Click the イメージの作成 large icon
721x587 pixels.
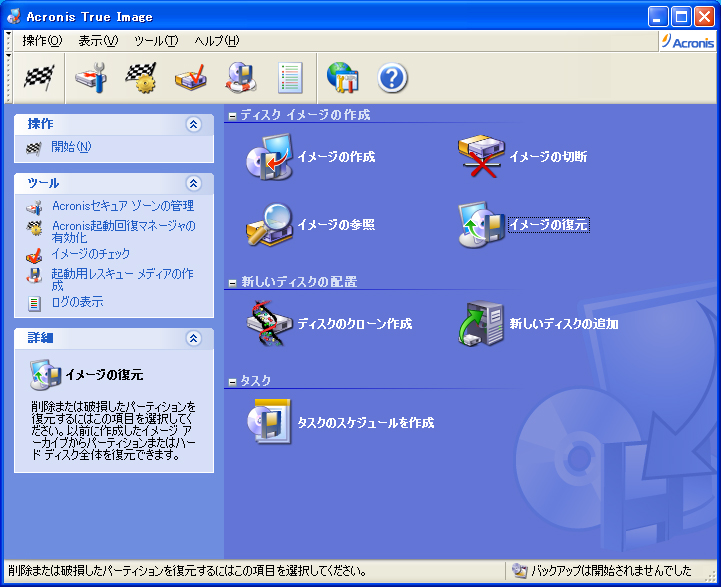[x=269, y=156]
